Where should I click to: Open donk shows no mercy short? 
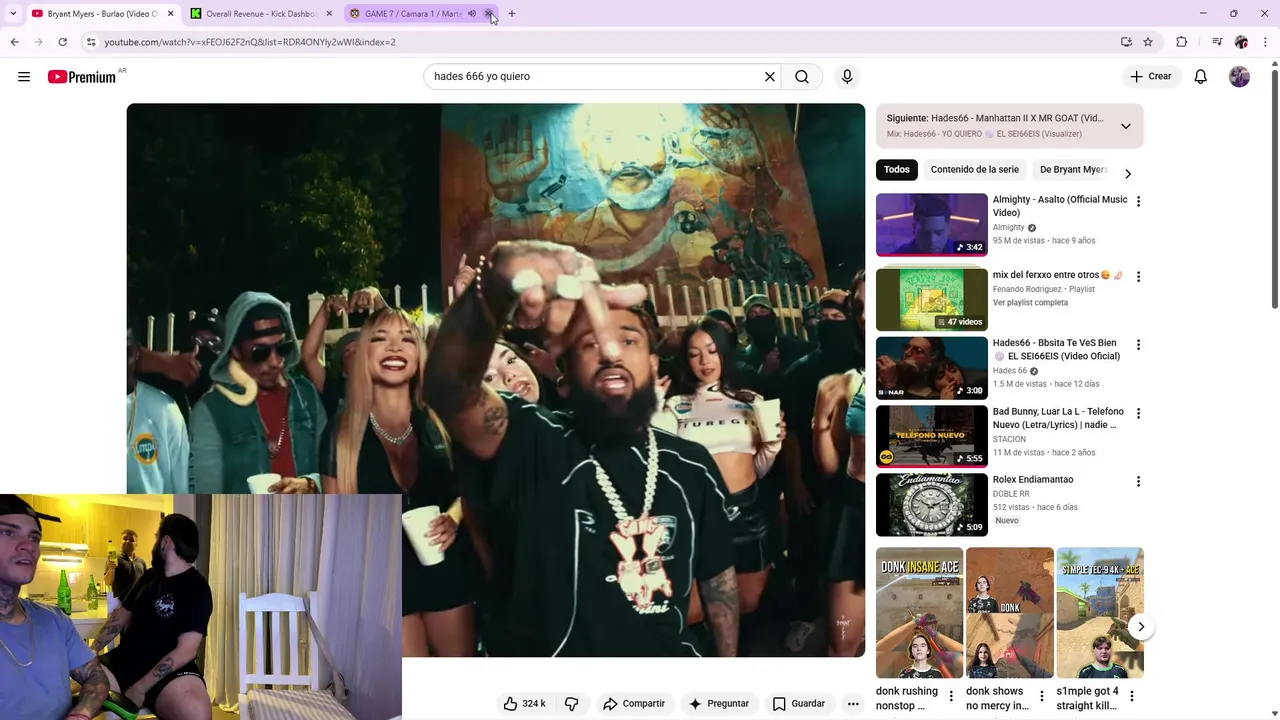pyautogui.click(x=1009, y=613)
